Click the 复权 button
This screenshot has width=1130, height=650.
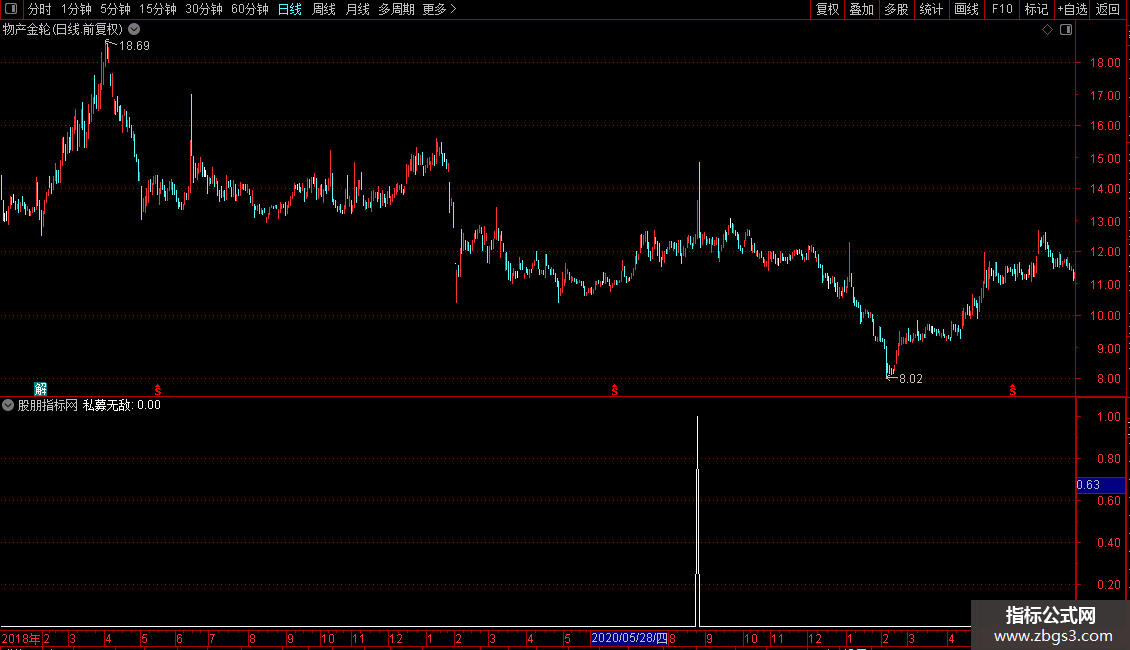827,9
